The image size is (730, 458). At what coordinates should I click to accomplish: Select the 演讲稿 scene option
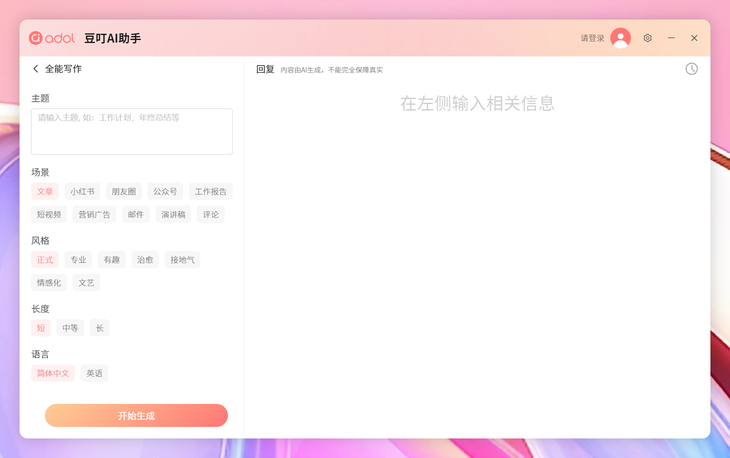pyautogui.click(x=173, y=214)
